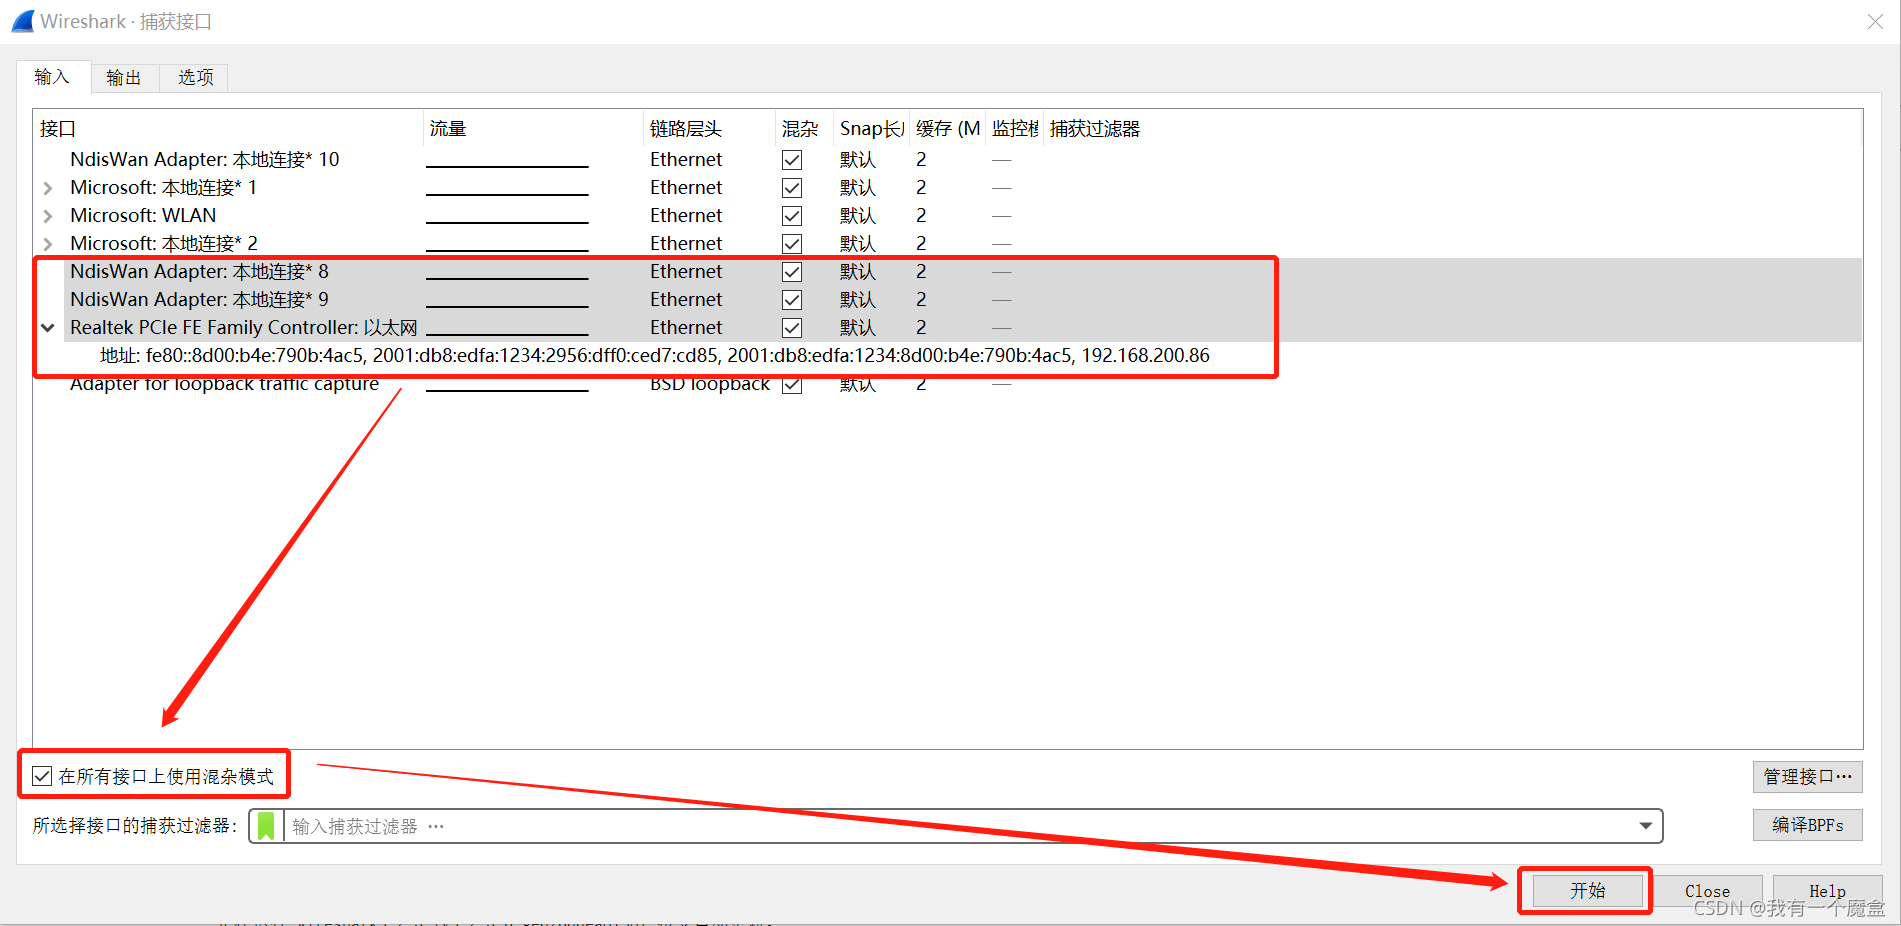This screenshot has height=926, width=1901.
Task: Click the Help button
Action: click(1827, 890)
